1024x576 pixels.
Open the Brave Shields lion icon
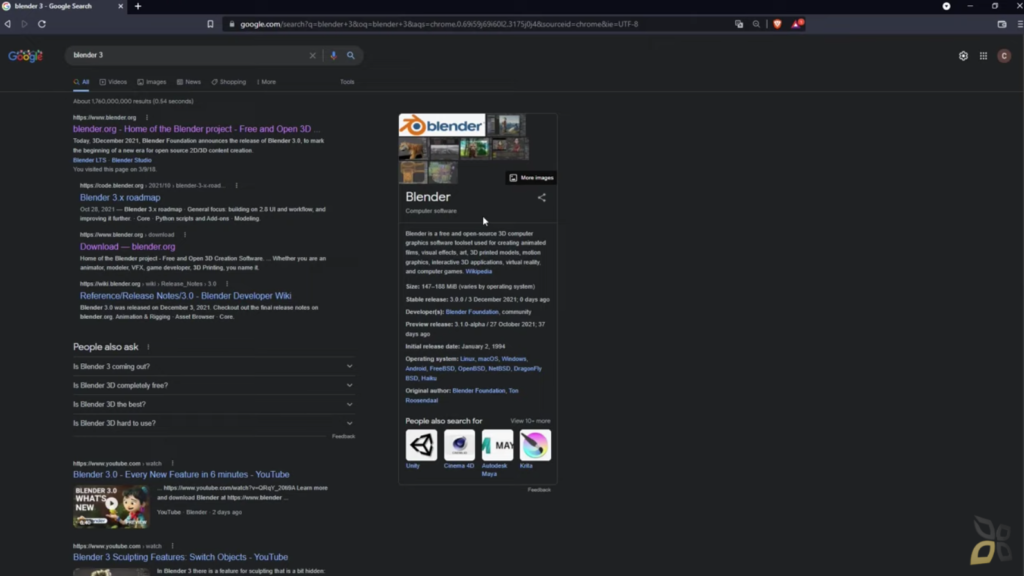pyautogui.click(x=777, y=24)
